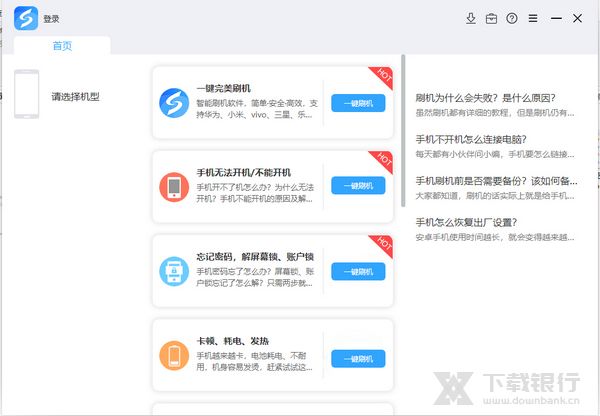Click the phone outline device icon
The image size is (600, 416).
[27, 95]
